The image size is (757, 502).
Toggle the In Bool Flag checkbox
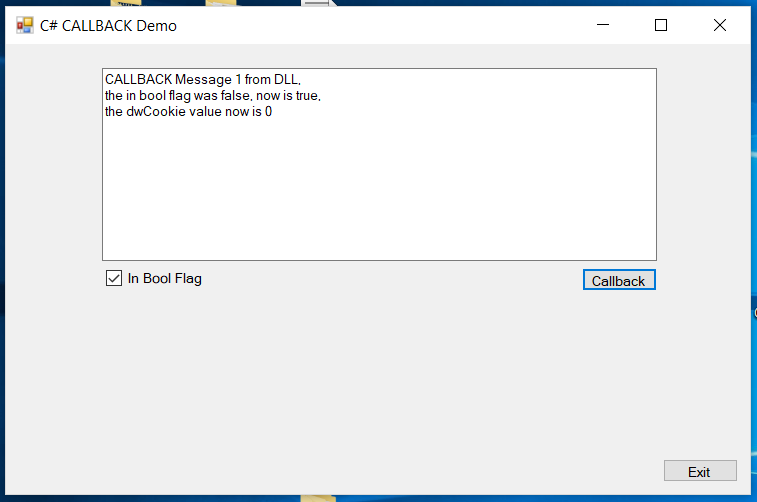[x=114, y=278]
